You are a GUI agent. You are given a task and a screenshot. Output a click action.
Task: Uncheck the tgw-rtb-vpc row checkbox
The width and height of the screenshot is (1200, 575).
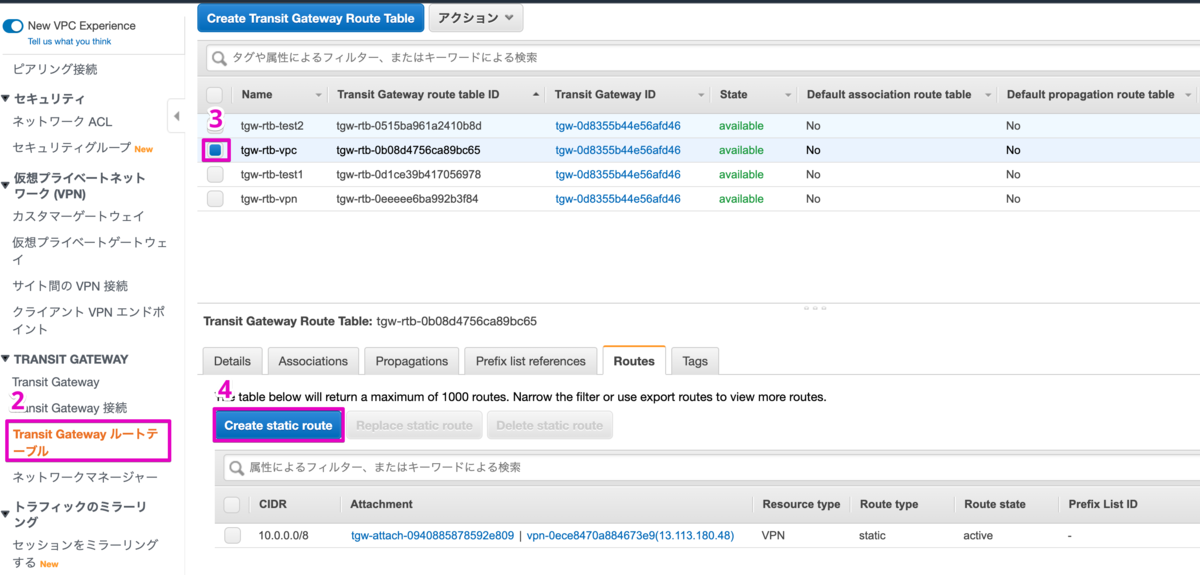215,150
